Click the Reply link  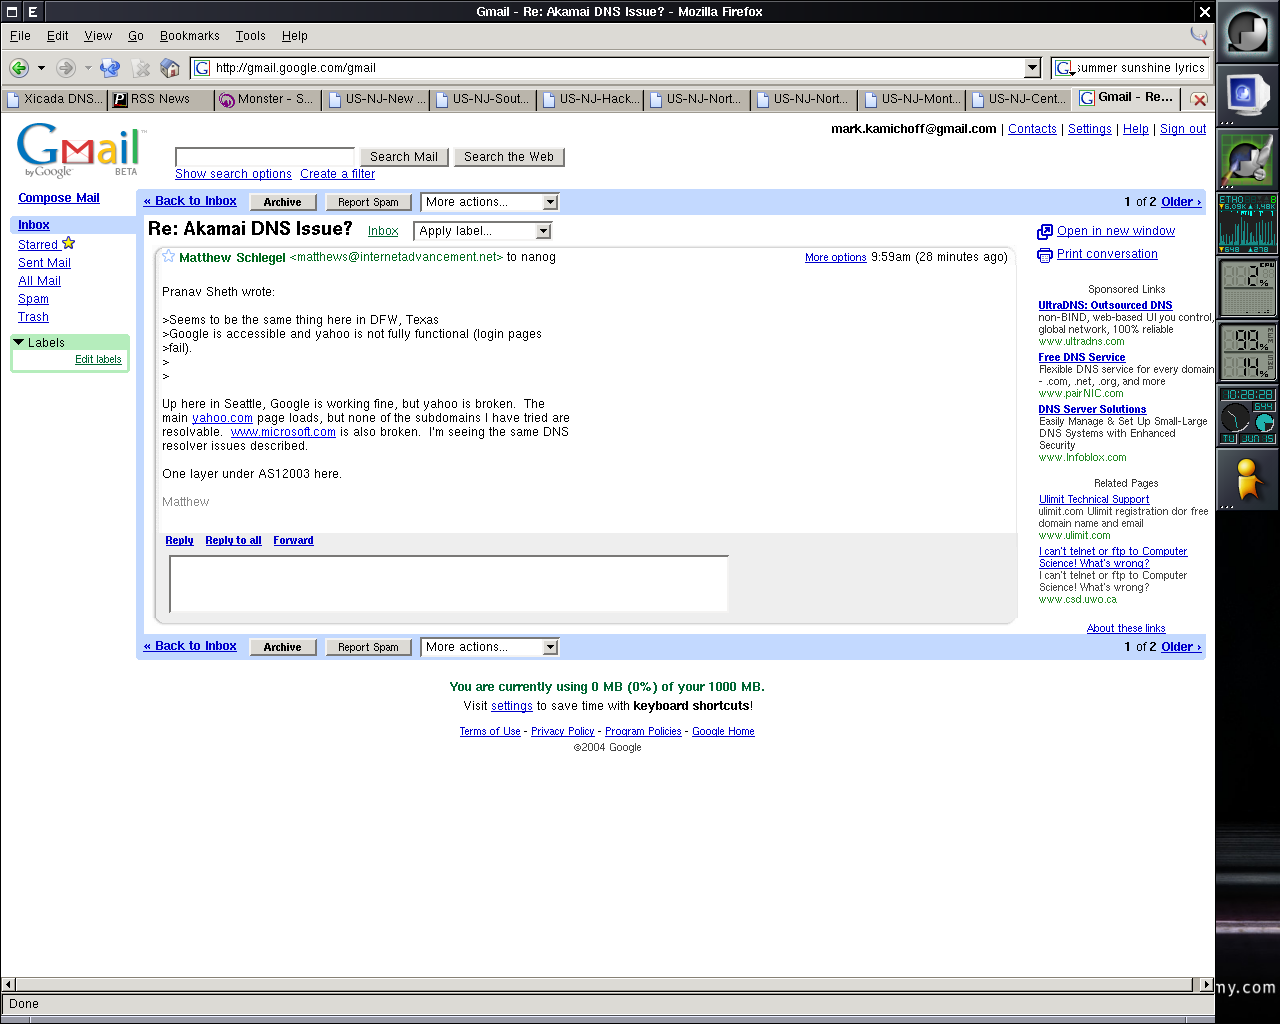pos(179,540)
